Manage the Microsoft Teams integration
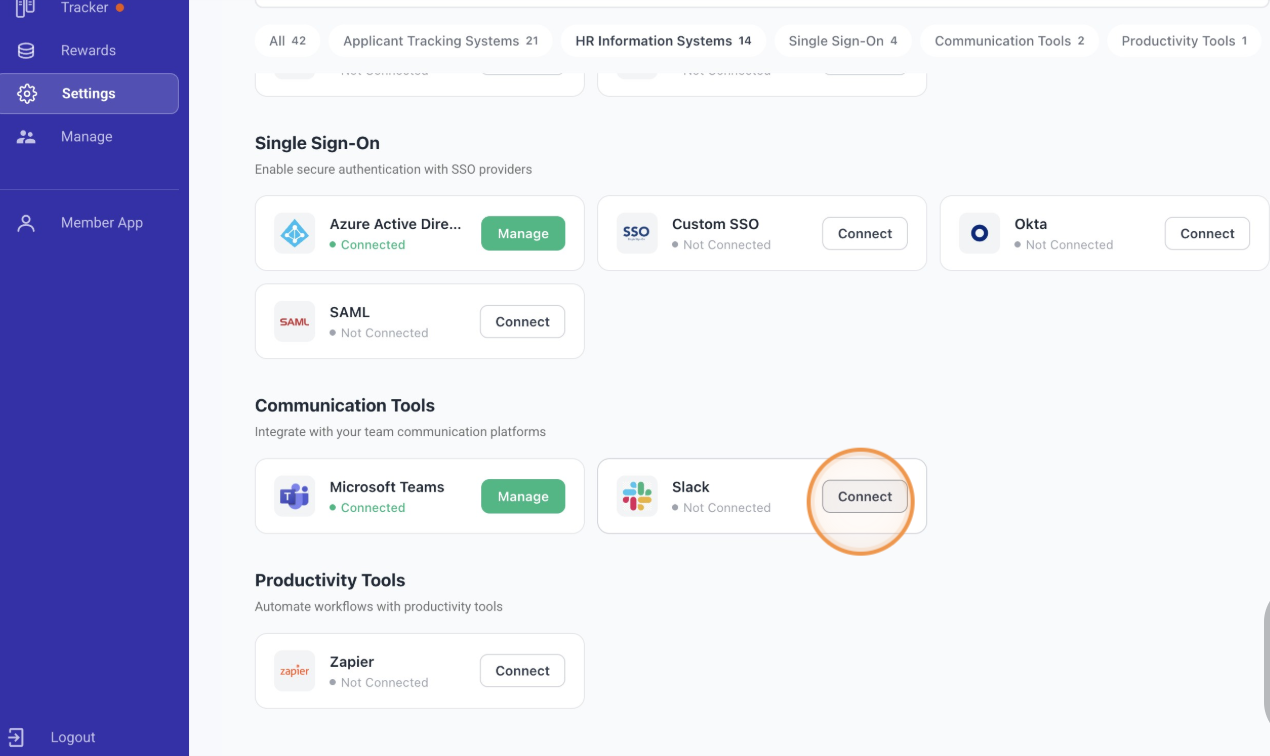This screenshot has height=756, width=1270. click(x=523, y=496)
